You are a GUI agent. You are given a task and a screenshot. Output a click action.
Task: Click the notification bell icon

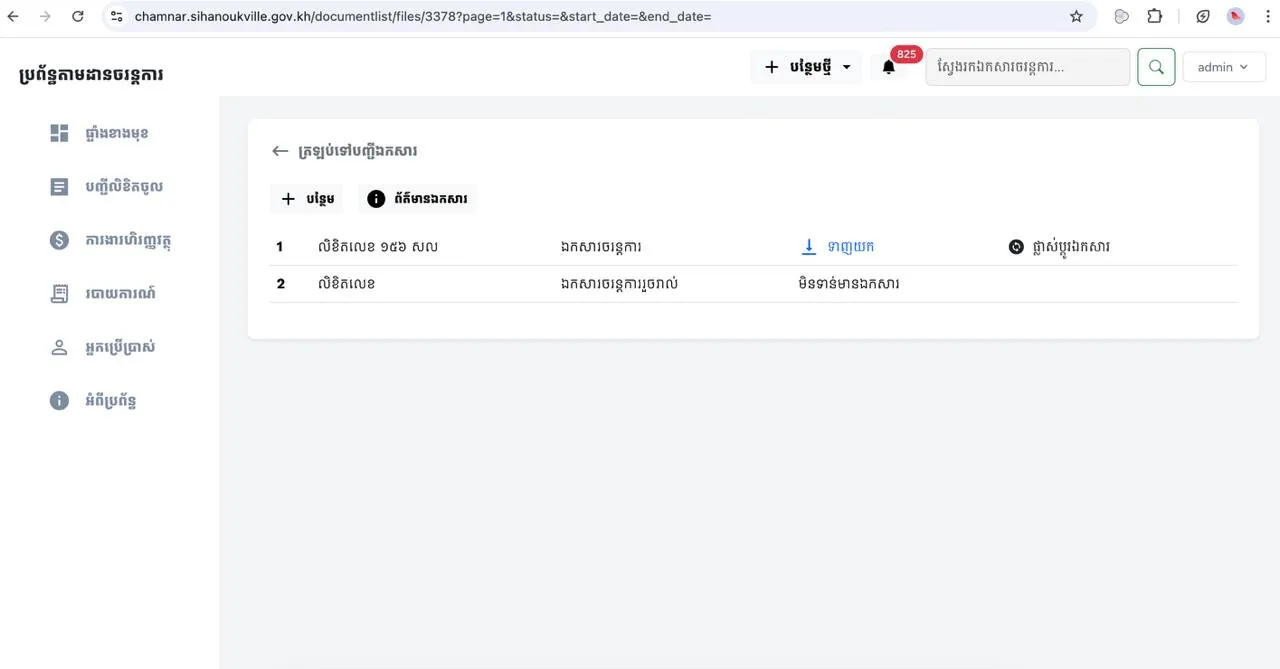888,67
